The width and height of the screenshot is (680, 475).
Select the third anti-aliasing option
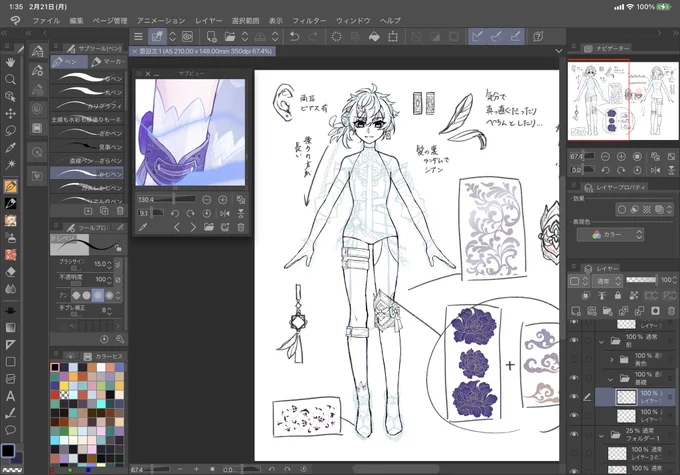coord(98,295)
